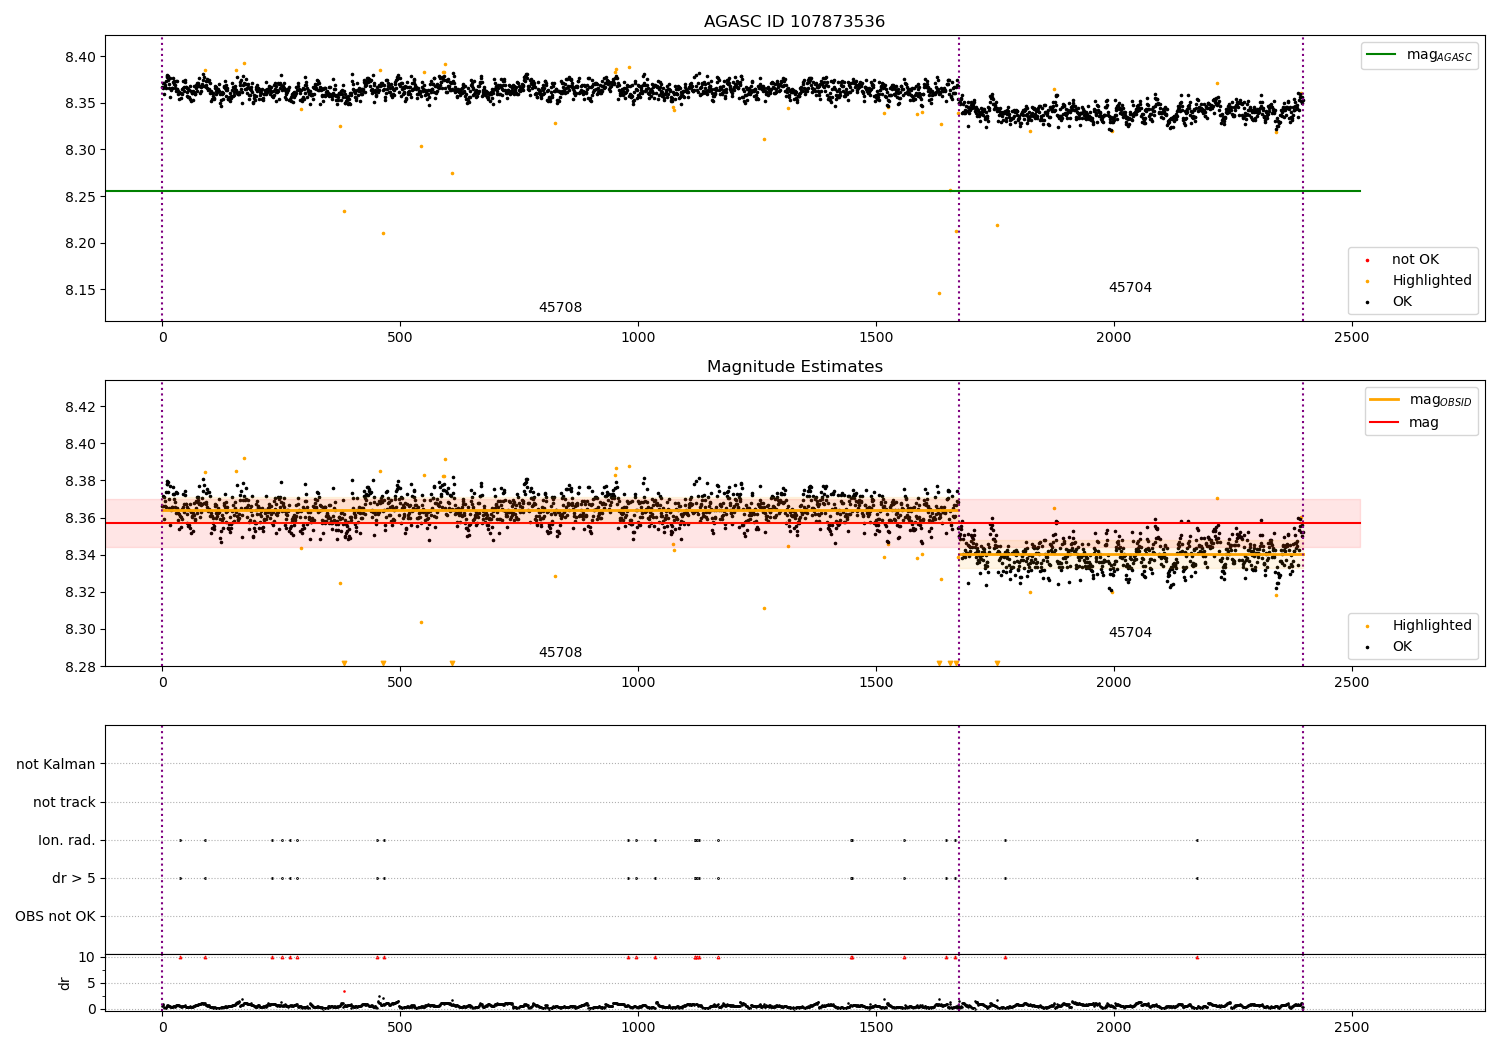The width and height of the screenshot is (1500, 1050).
Task: Select the mag AGASC legend entry with green line
Action: coord(1419,56)
